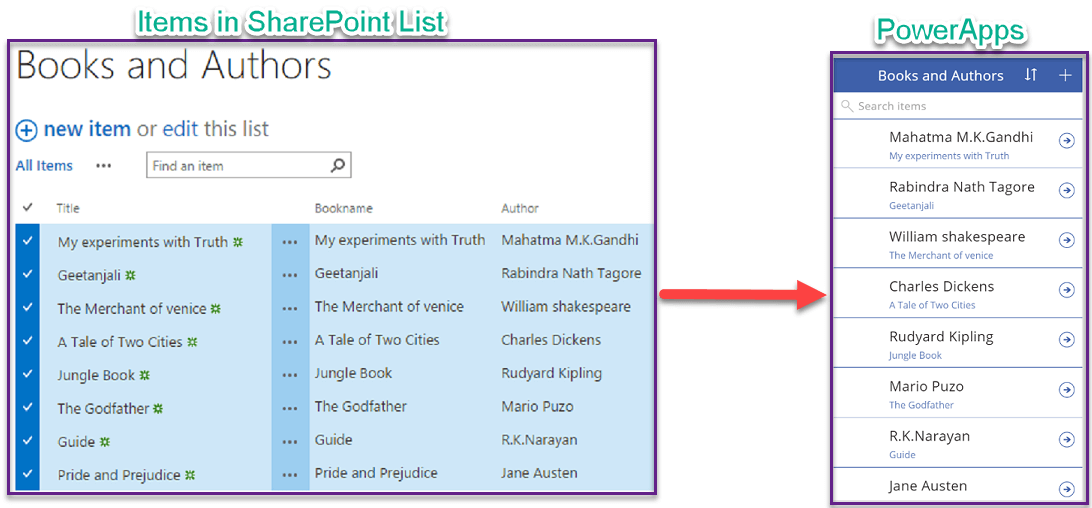Screen dimensions: 1092x508
Task: Open Charles Dickens item arrow
Action: point(1066,290)
